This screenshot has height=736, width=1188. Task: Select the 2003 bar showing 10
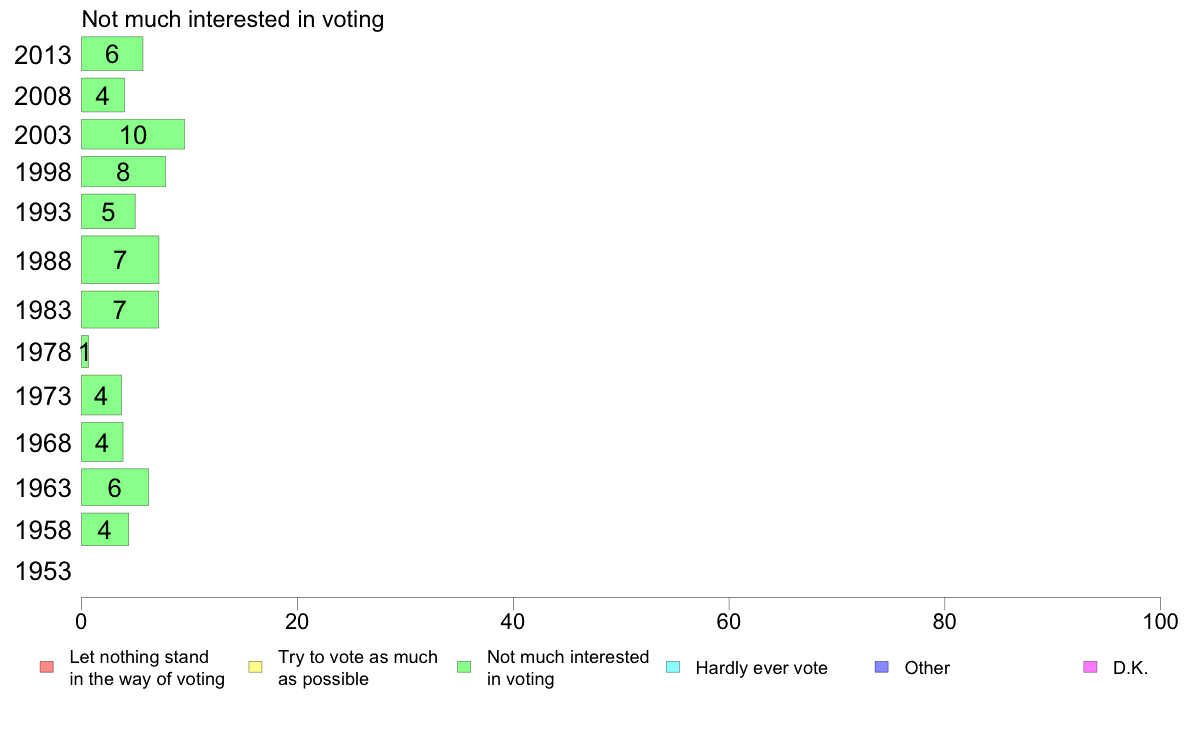(133, 134)
